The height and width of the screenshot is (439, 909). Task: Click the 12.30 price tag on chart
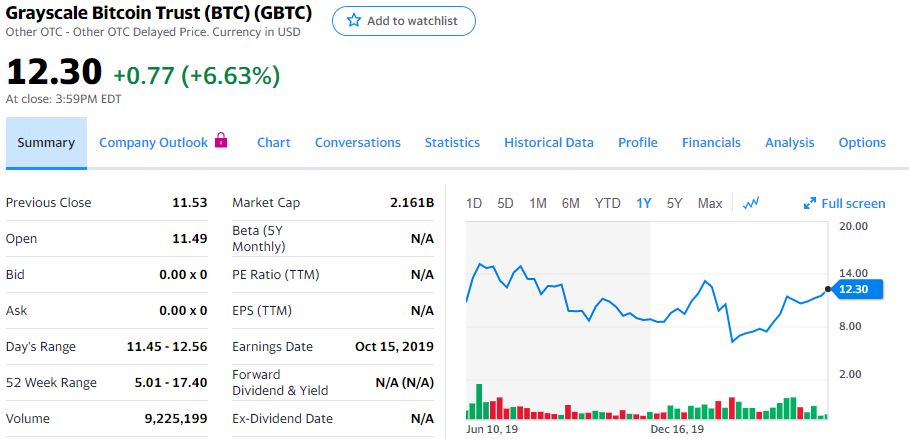click(857, 289)
